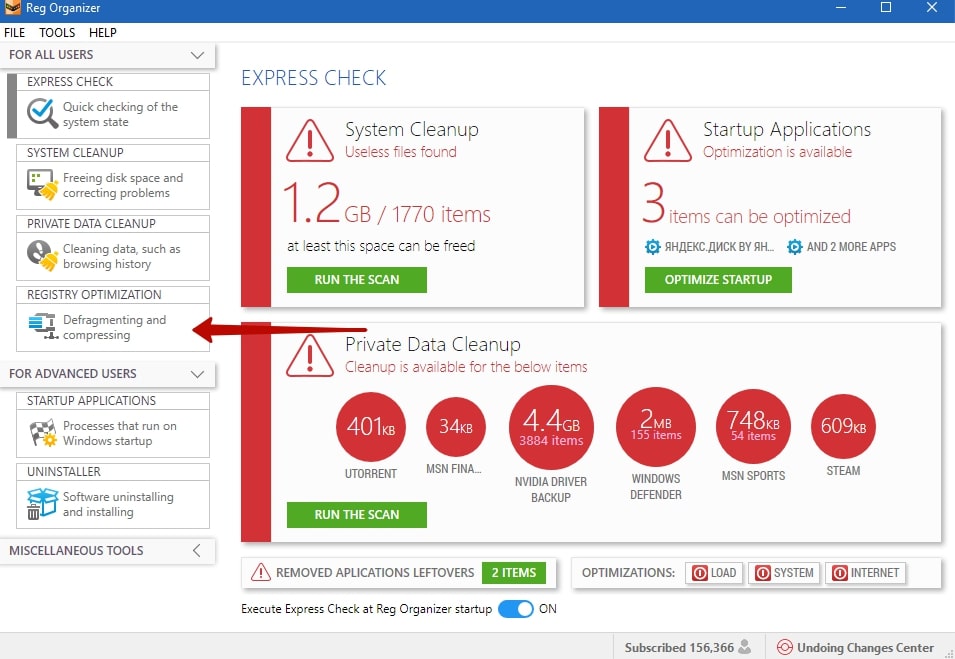955x659 pixels.
Task: Click the '1.2 GB / 1770 items' value
Action: click(x=387, y=204)
